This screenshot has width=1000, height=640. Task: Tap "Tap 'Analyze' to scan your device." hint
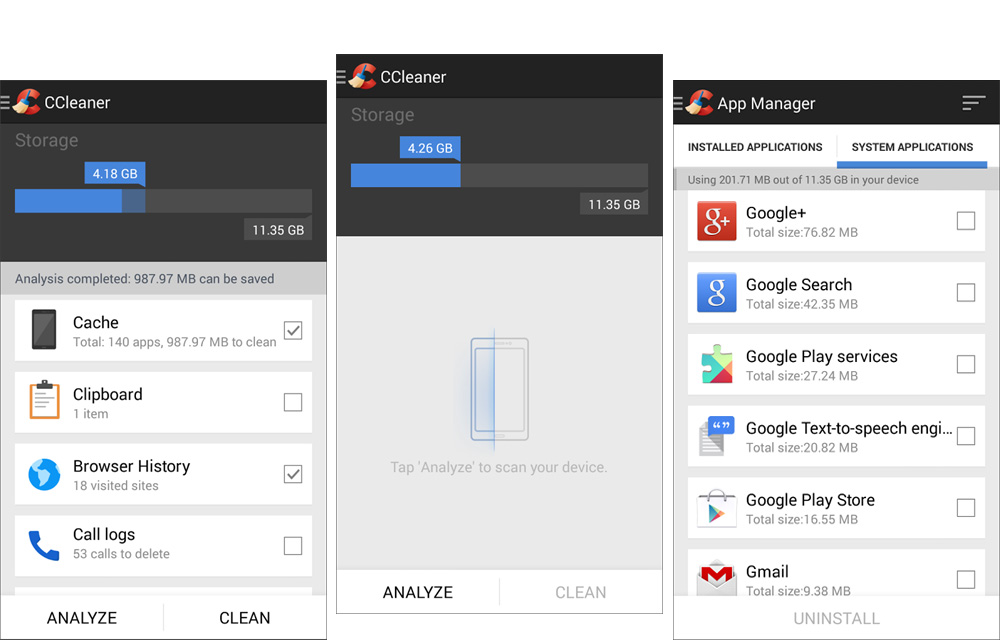(x=499, y=467)
